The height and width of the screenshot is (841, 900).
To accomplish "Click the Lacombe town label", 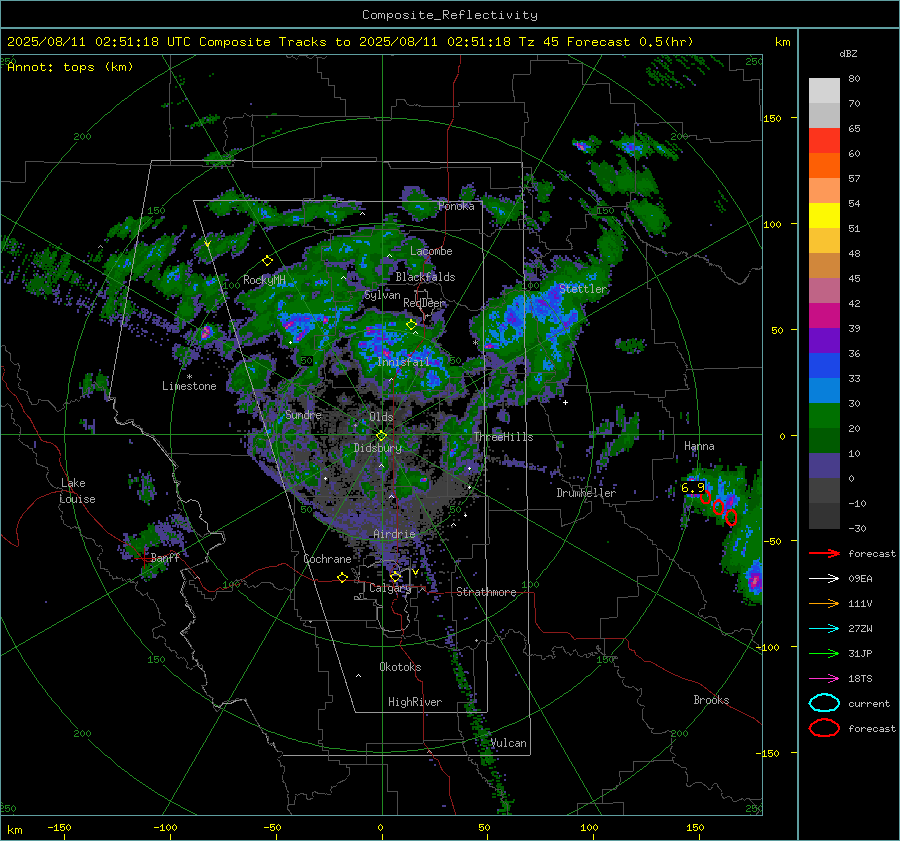I will click(431, 251).
